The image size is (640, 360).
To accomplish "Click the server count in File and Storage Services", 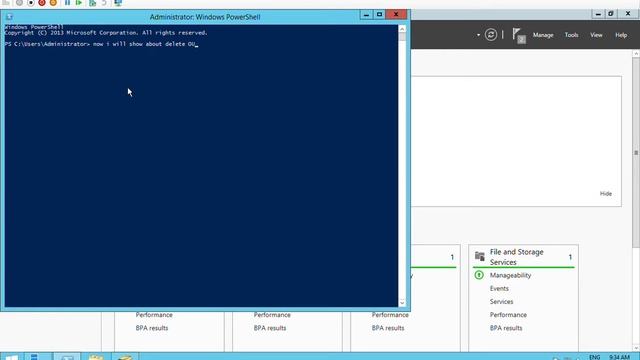I will (x=570, y=257).
